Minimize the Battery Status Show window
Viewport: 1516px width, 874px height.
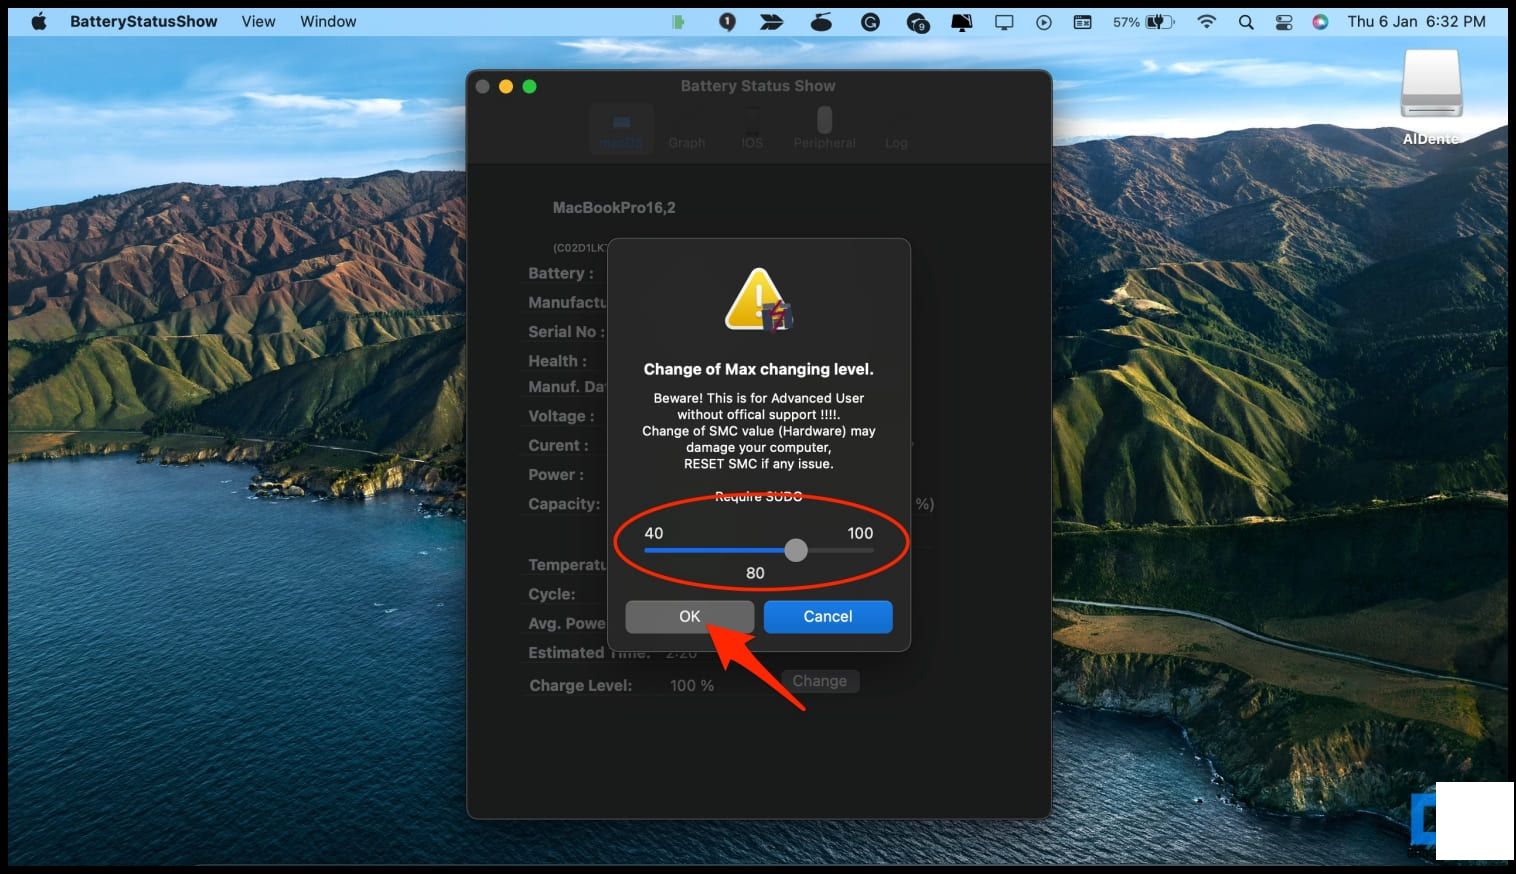click(x=506, y=87)
